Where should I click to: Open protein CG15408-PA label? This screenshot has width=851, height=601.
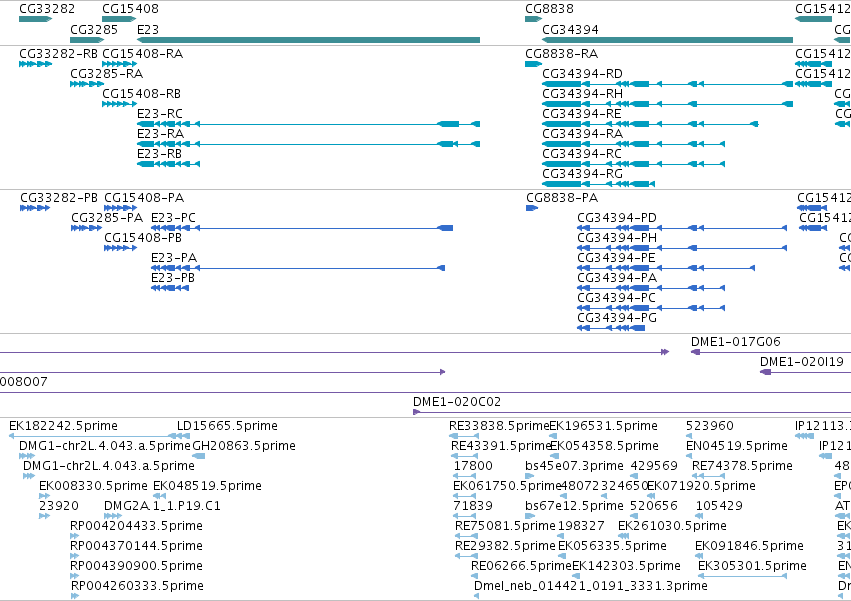coord(144,198)
